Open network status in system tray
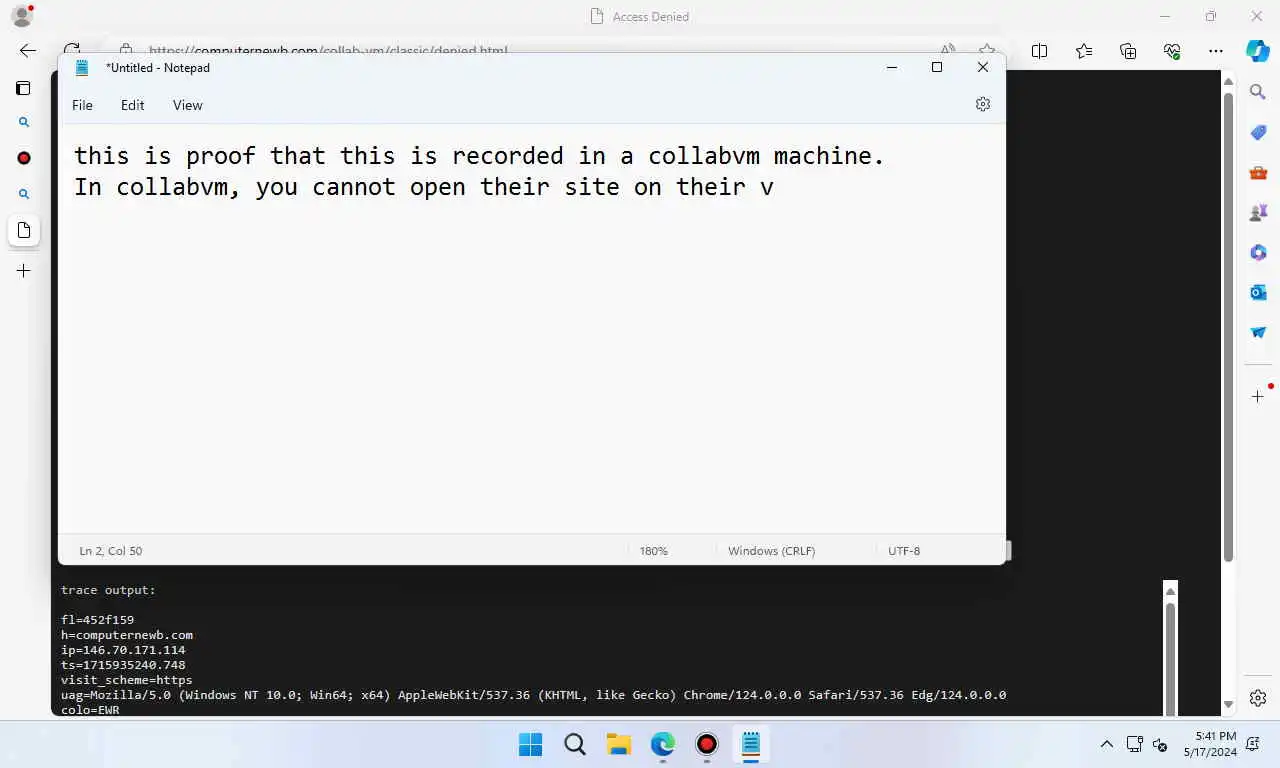 [x=1135, y=744]
